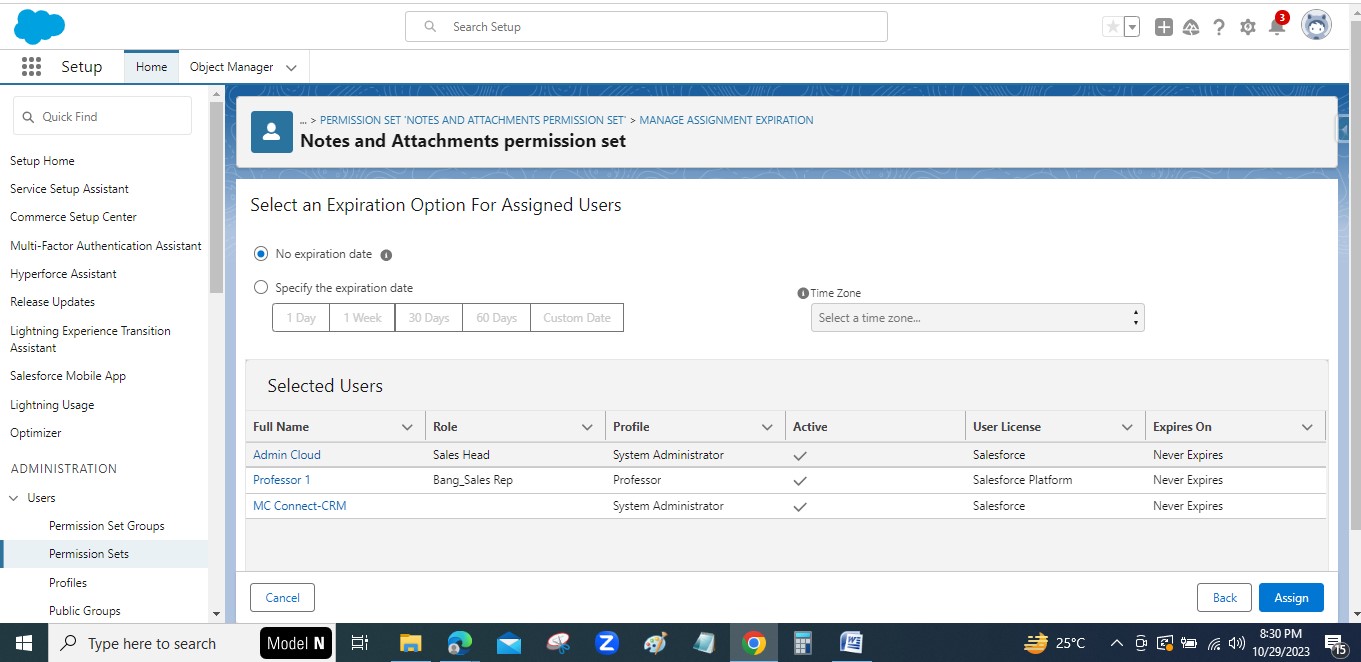1361x662 pixels.
Task: Select No expiration date radio button
Action: (261, 254)
